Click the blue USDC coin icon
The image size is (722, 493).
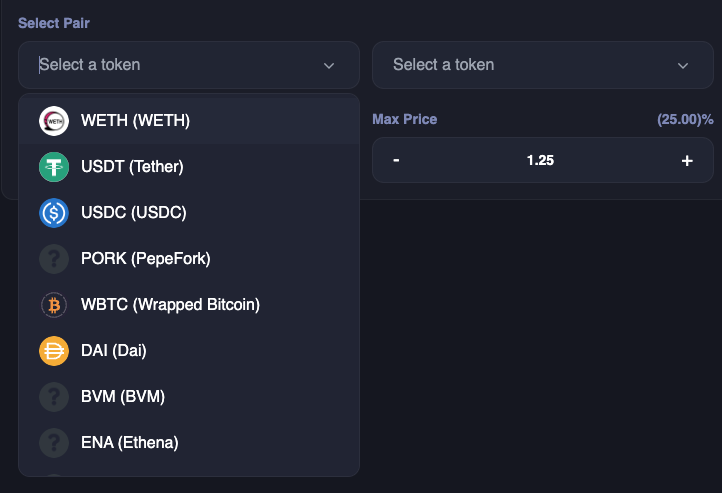pyautogui.click(x=54, y=213)
